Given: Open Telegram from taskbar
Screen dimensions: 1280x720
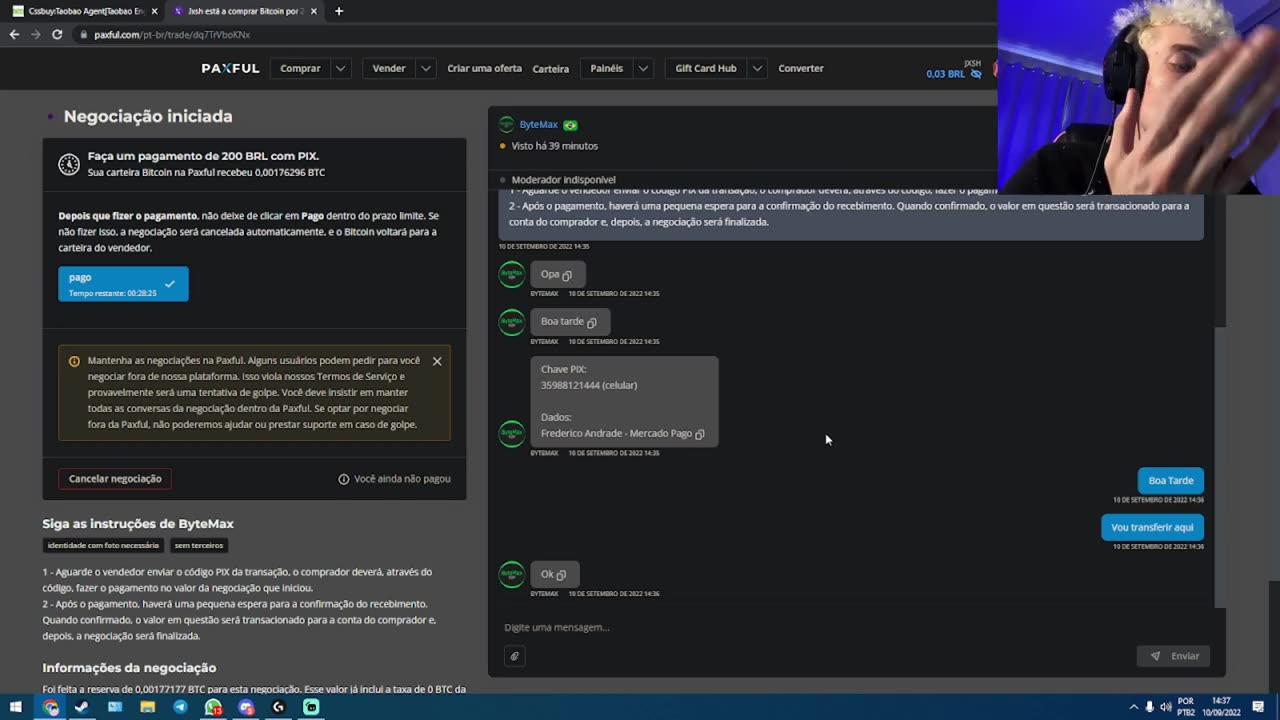Looking at the screenshot, I should coord(180,707).
